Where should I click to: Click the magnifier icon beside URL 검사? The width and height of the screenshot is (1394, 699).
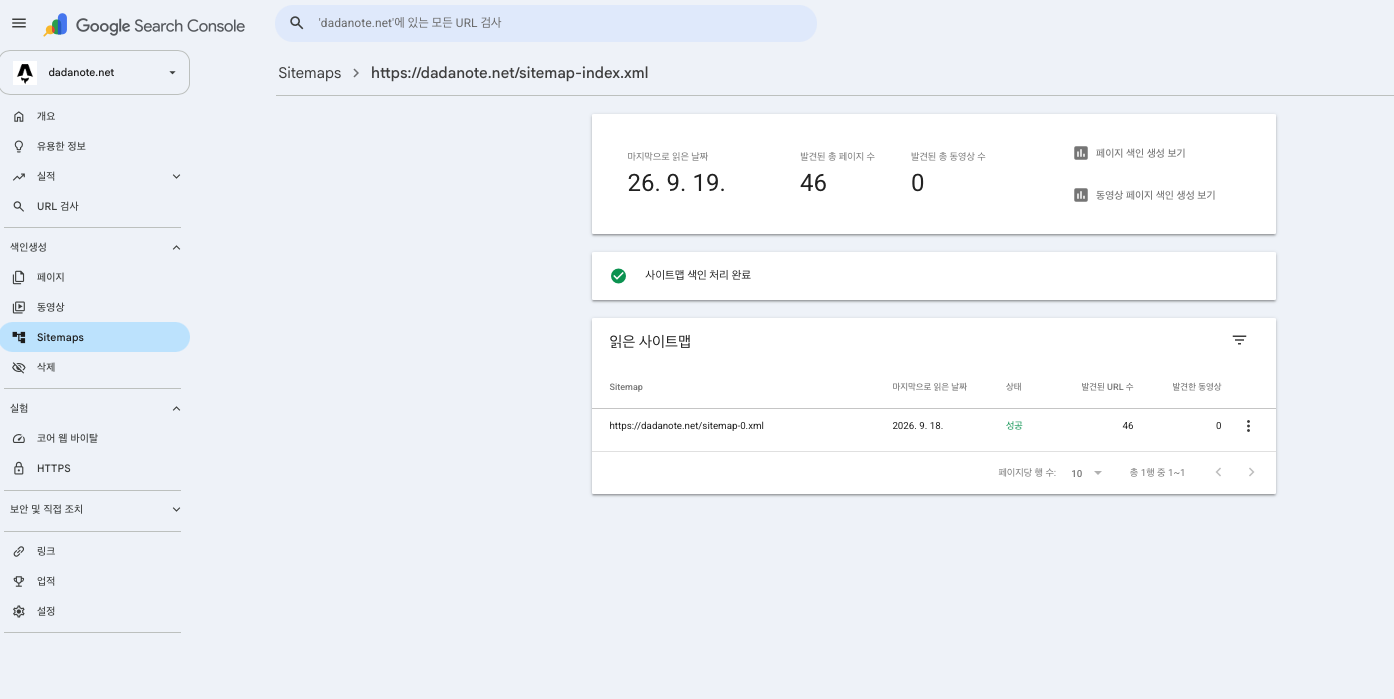(x=19, y=206)
